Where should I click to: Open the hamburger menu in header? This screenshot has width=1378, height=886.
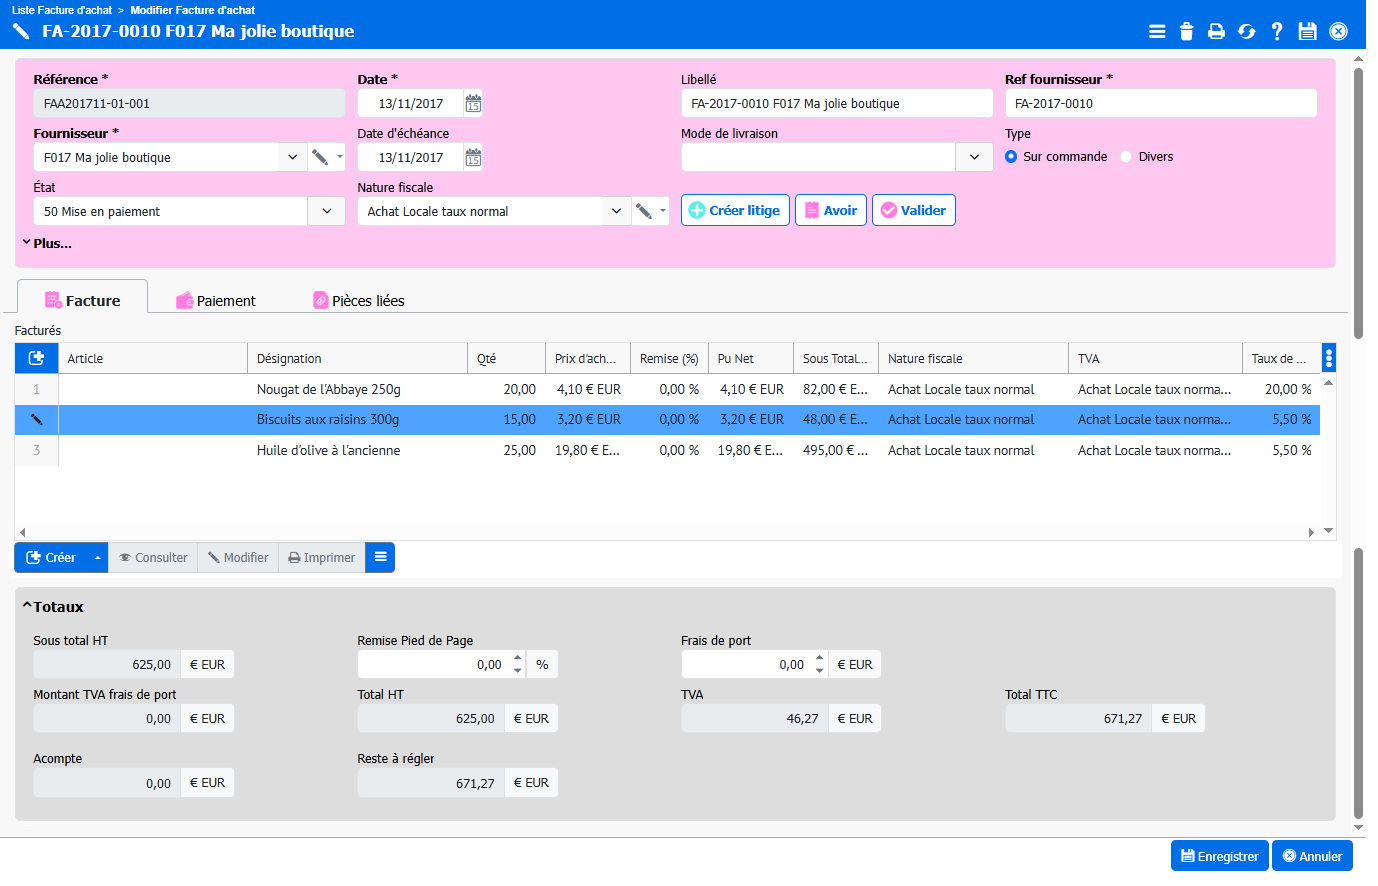click(x=1157, y=31)
